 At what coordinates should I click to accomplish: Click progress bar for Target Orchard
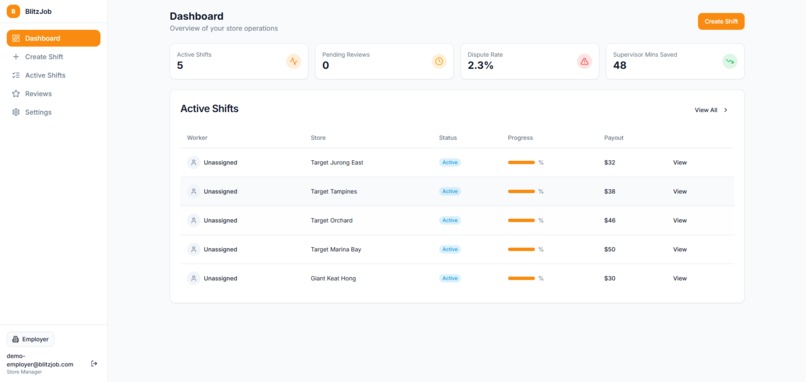522,221
